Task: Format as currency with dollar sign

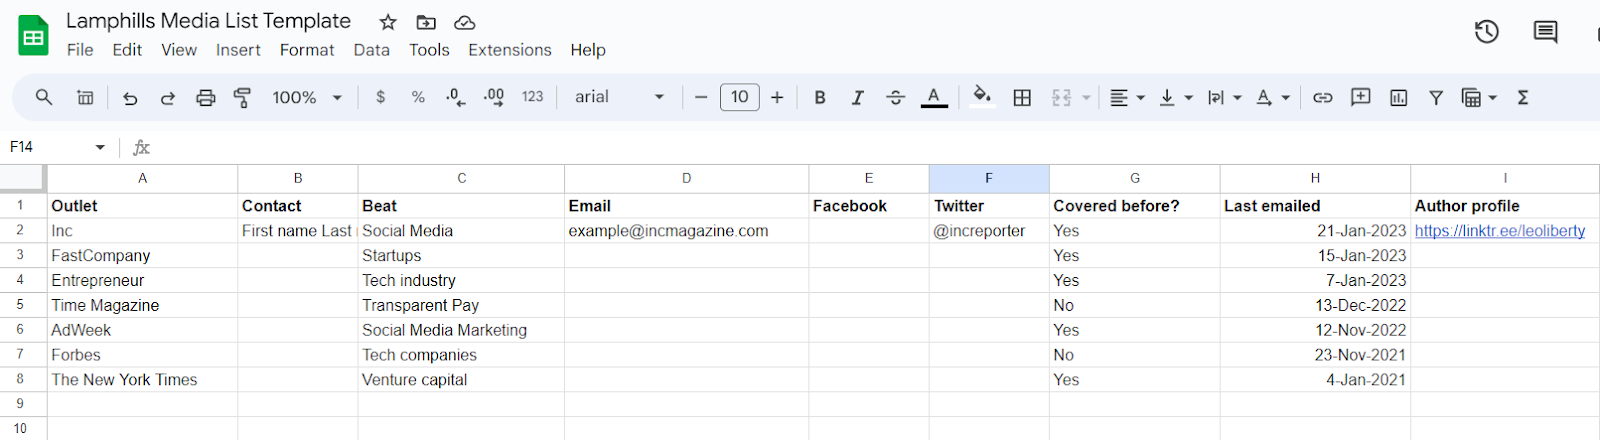Action: pyautogui.click(x=380, y=97)
